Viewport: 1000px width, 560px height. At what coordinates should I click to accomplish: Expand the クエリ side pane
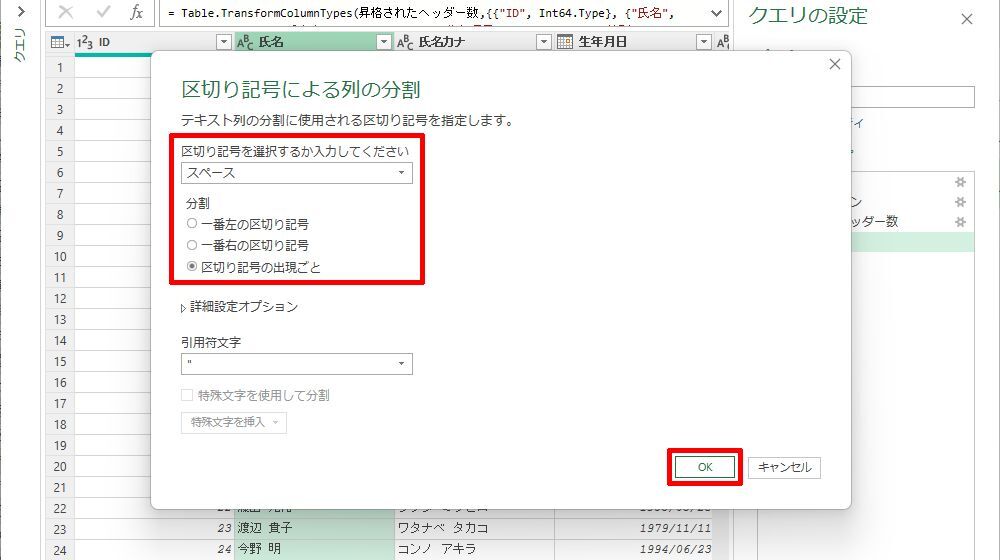[19, 45]
